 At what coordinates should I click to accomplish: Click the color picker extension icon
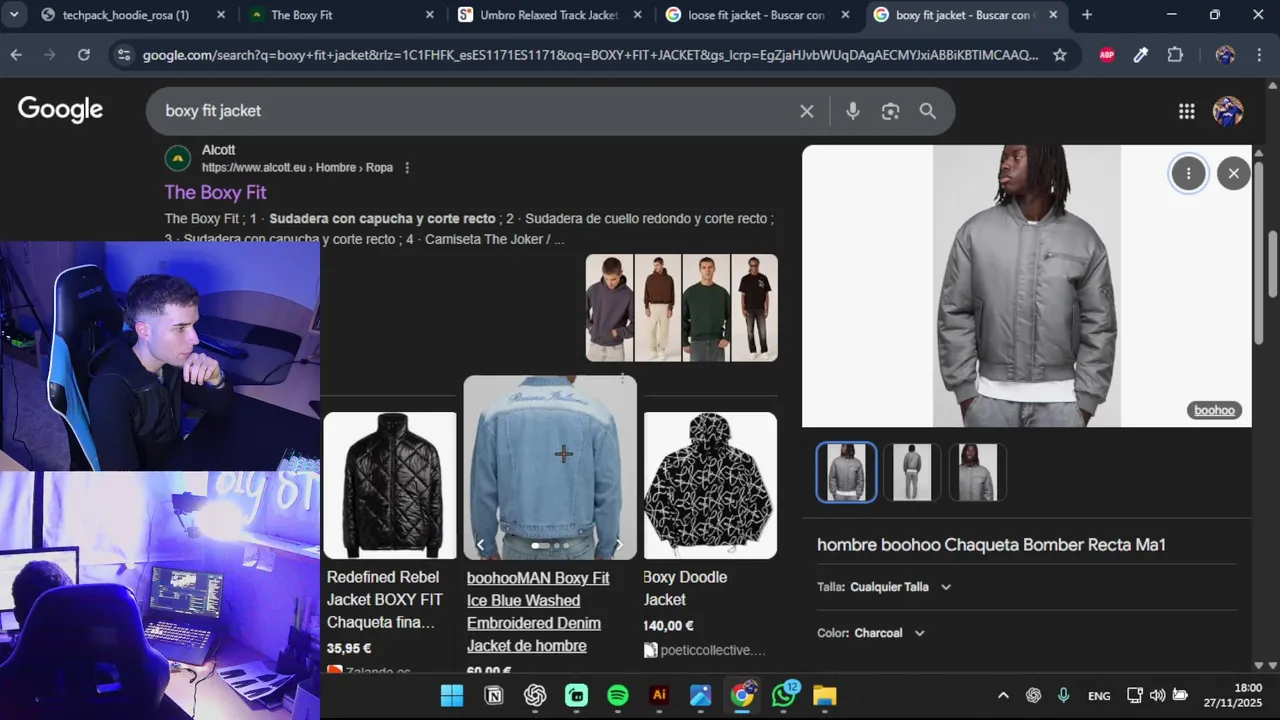pyautogui.click(x=1140, y=55)
